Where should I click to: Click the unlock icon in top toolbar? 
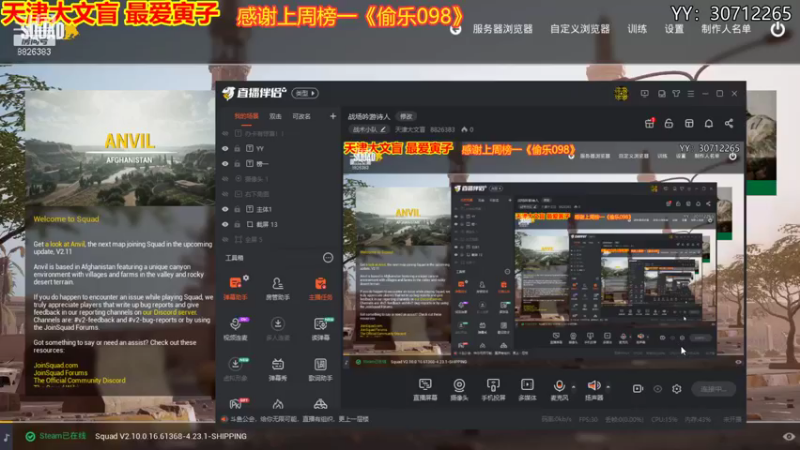(x=669, y=123)
